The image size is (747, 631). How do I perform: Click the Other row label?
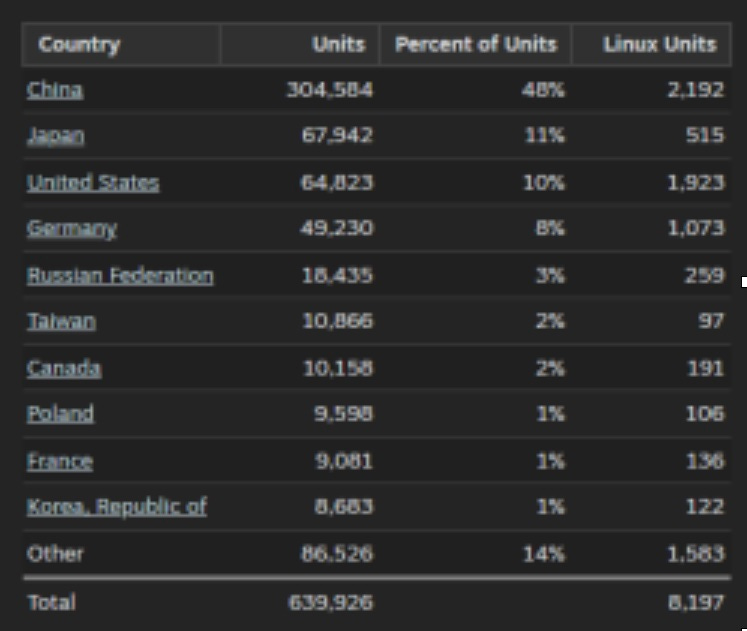point(55,553)
